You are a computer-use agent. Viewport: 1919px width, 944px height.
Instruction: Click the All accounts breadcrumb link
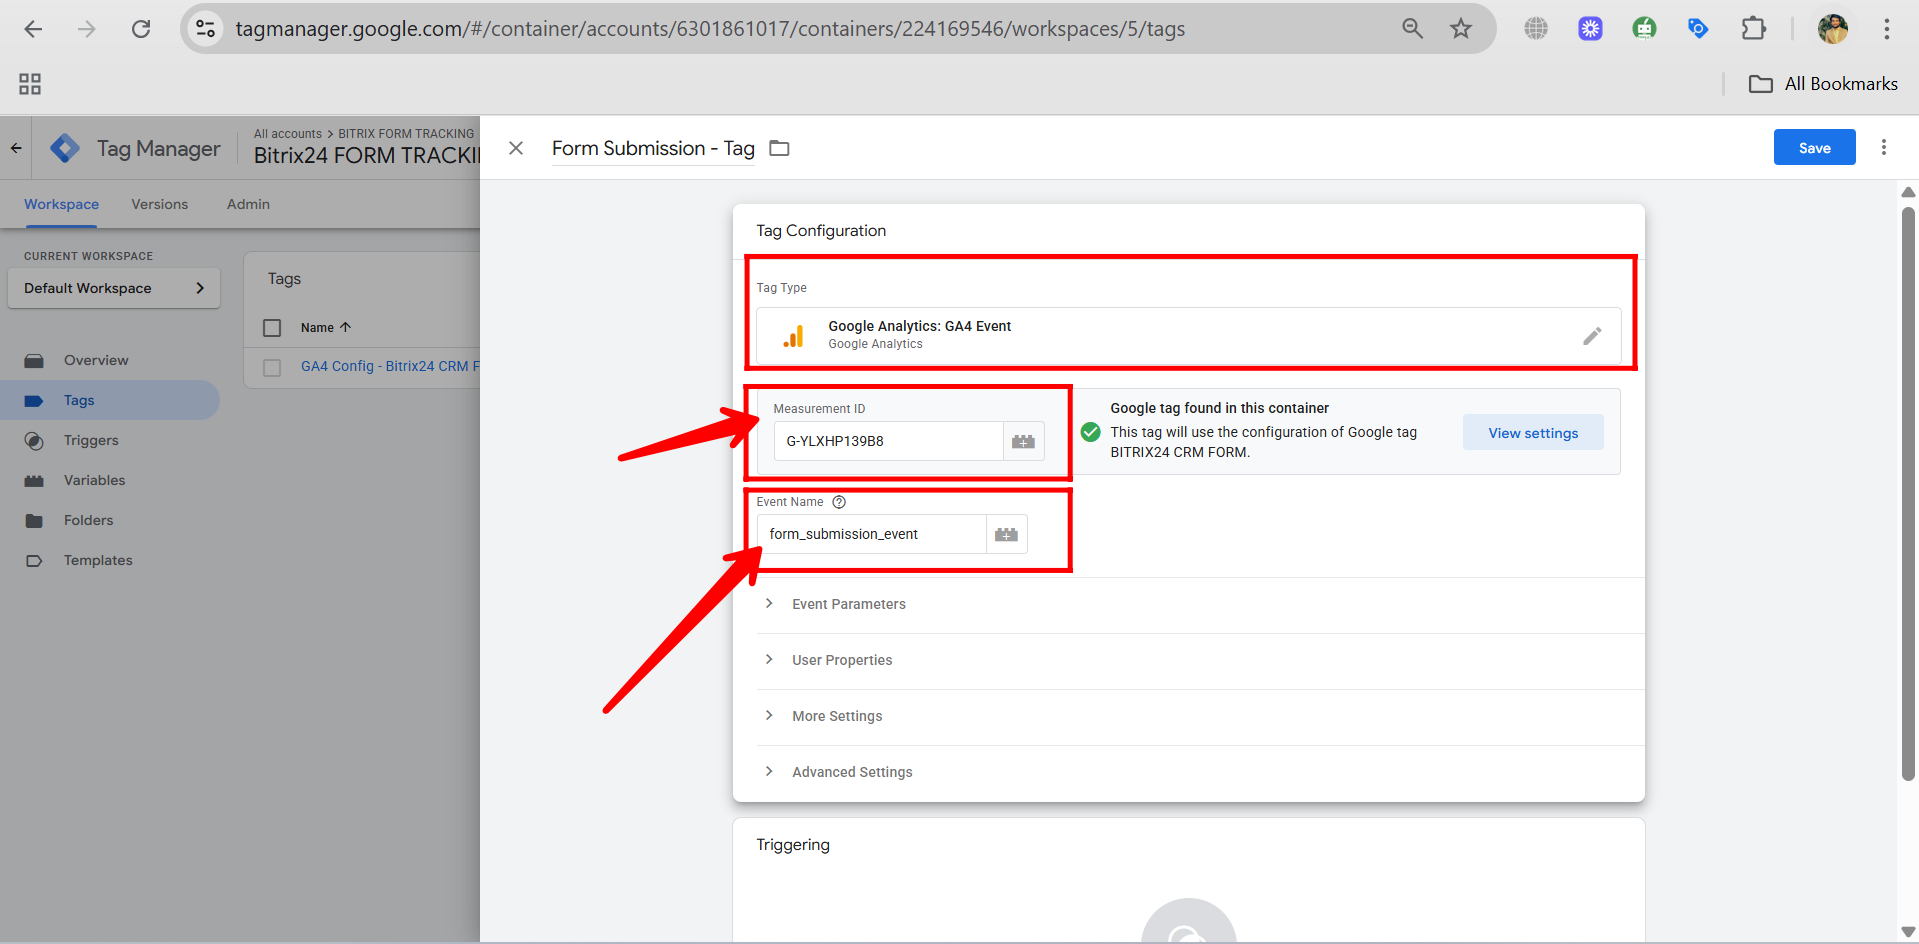tap(287, 133)
